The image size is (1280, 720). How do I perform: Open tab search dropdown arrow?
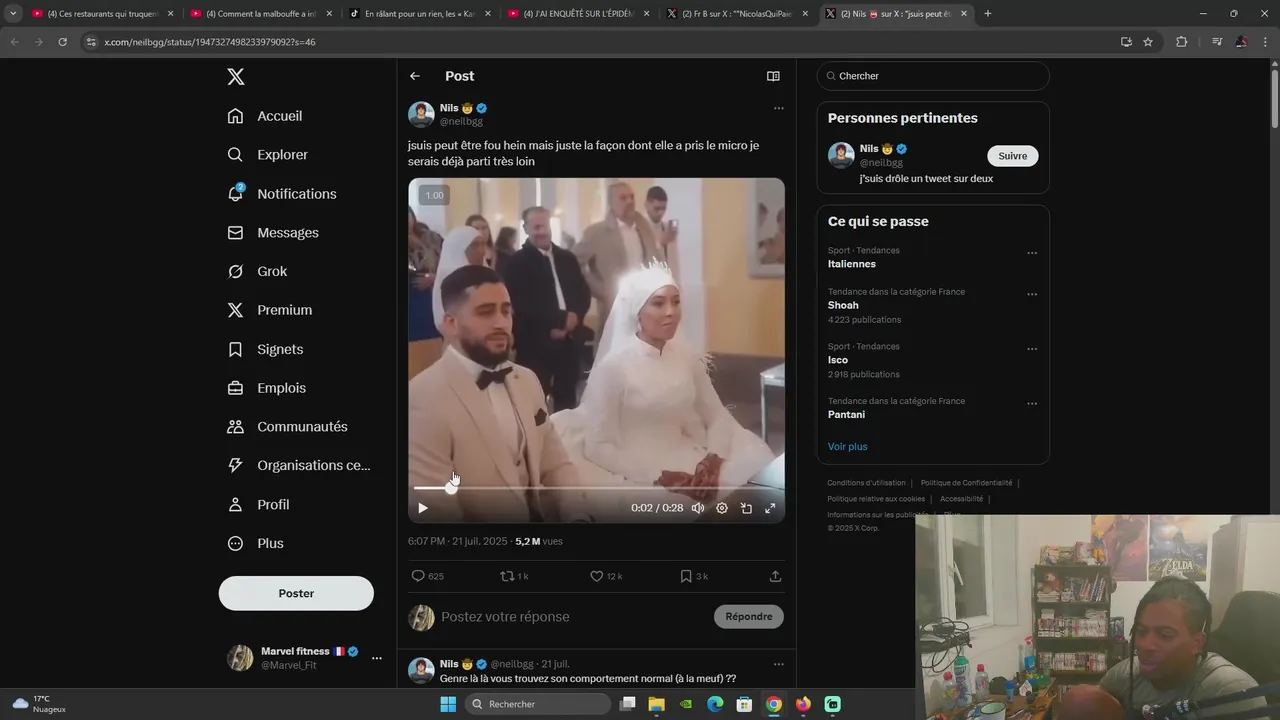tap(13, 14)
